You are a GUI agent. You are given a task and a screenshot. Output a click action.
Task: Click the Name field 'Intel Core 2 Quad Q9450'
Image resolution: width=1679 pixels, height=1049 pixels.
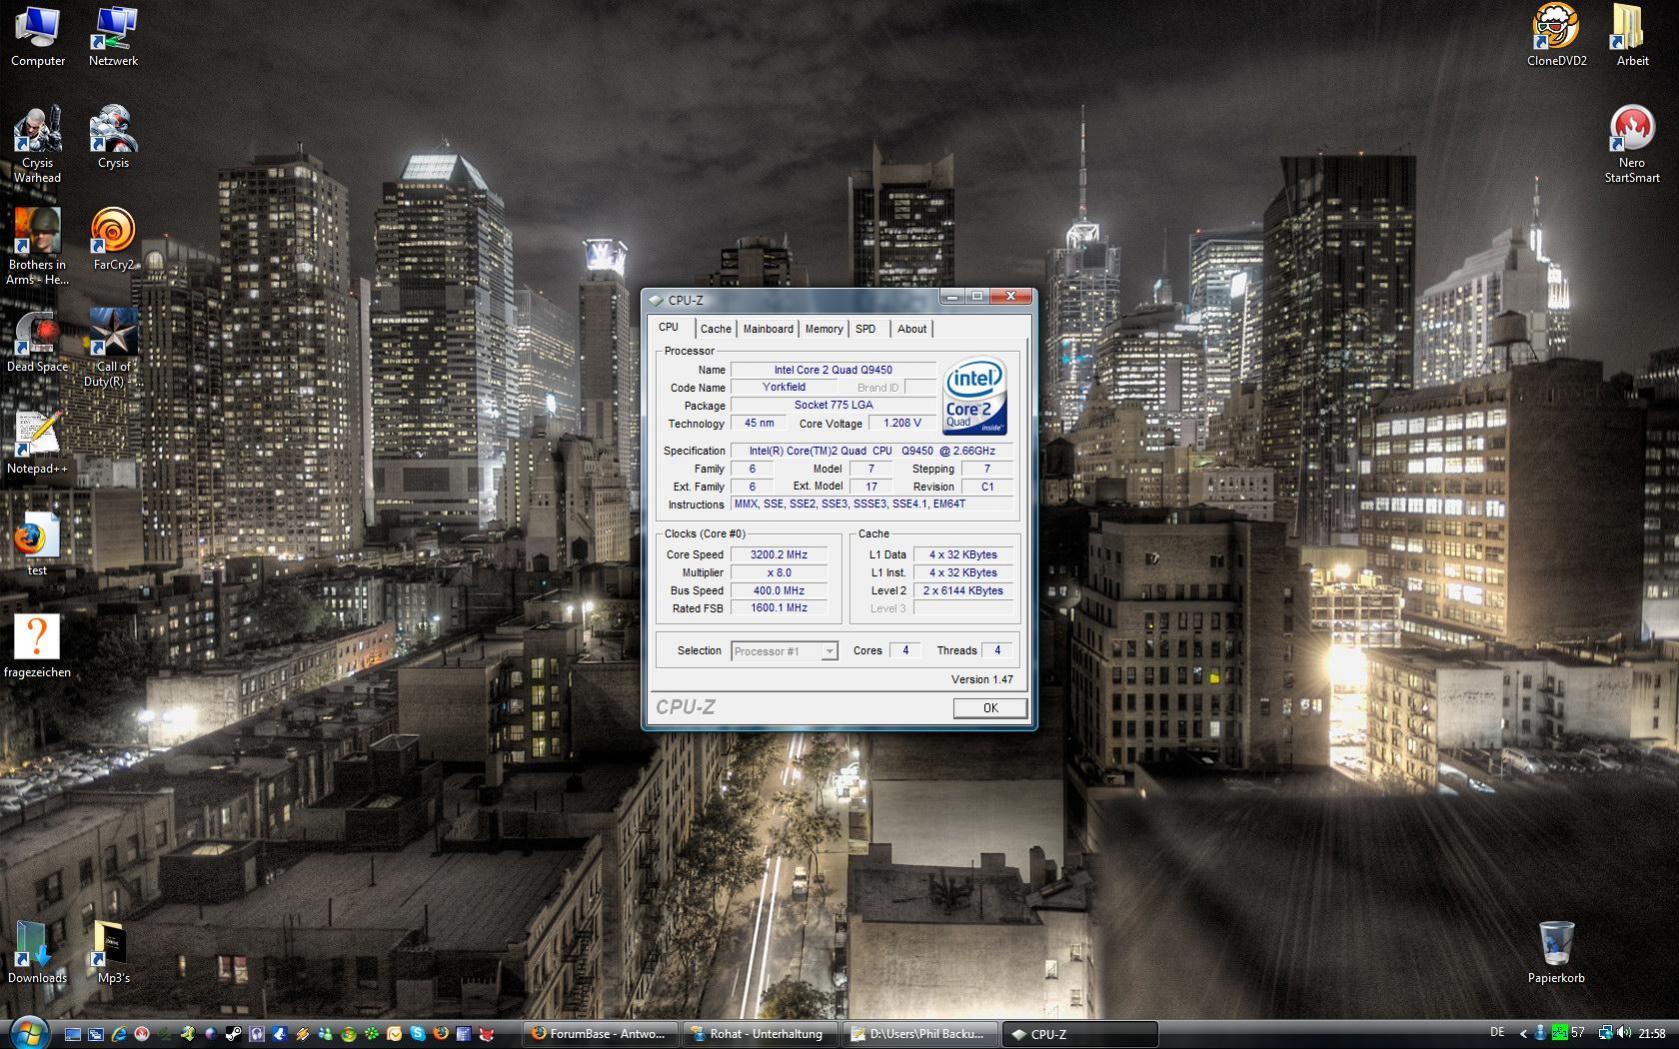833,370
